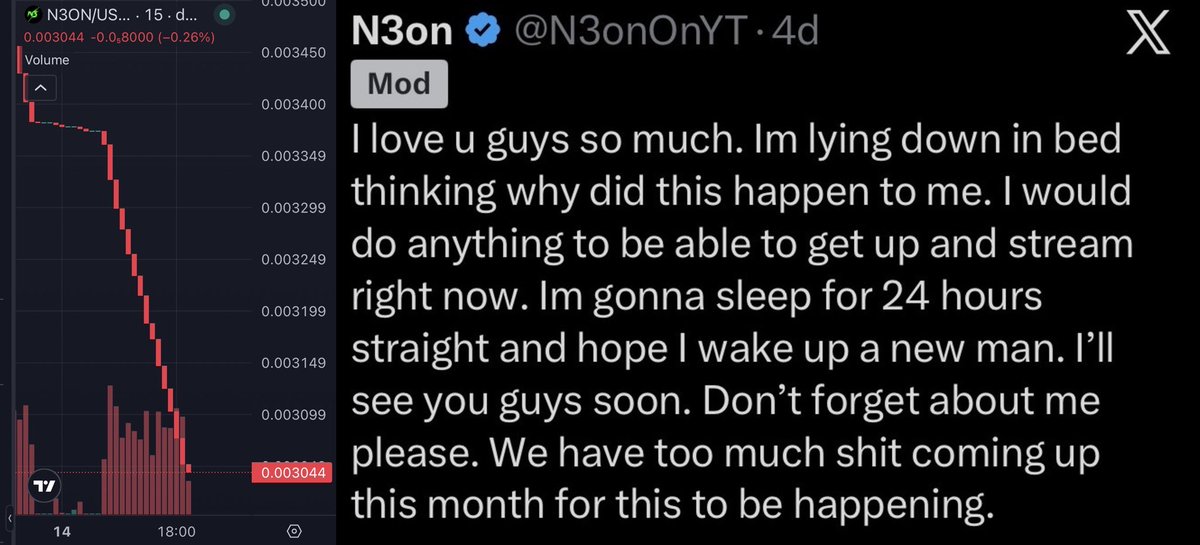This screenshot has height=545, width=1200.
Task: Click the Mod badge label
Action: tap(399, 84)
